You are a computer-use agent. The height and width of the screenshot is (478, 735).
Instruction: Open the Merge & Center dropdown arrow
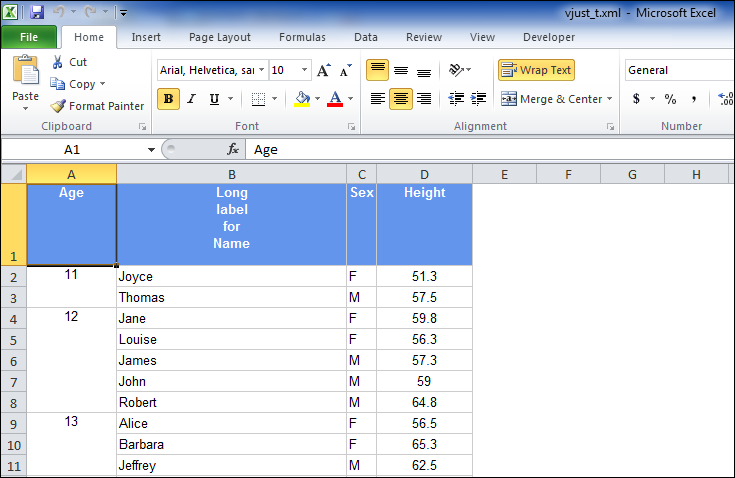(x=610, y=99)
